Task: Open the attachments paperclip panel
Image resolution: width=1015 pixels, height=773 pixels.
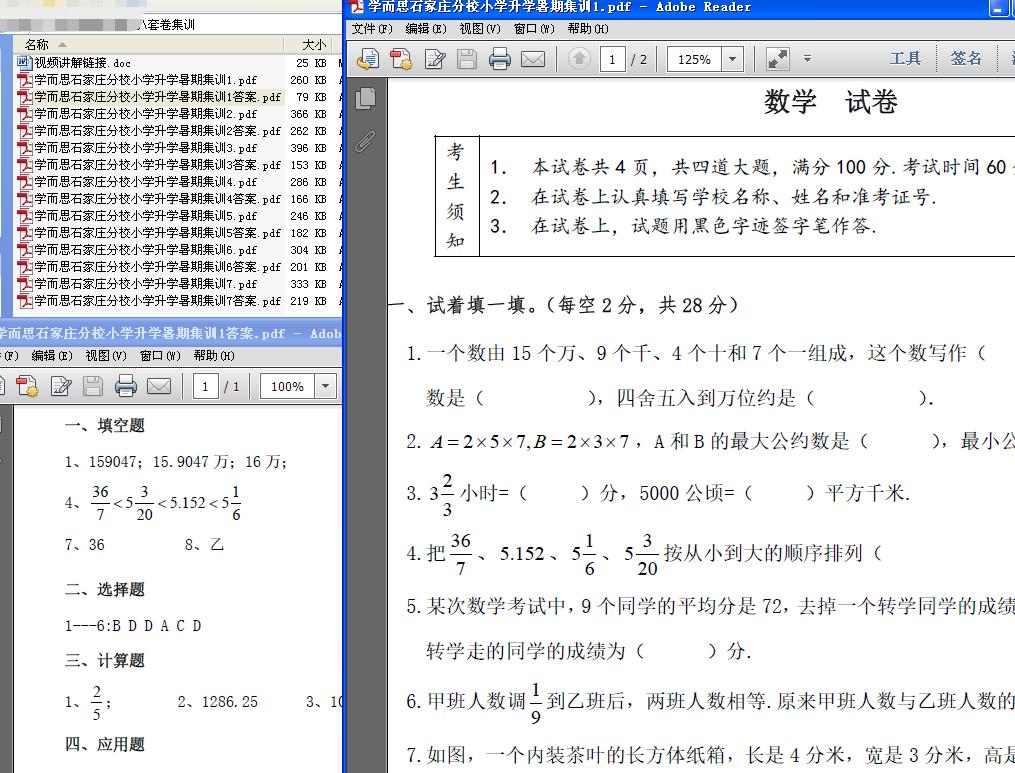Action: coord(365,141)
